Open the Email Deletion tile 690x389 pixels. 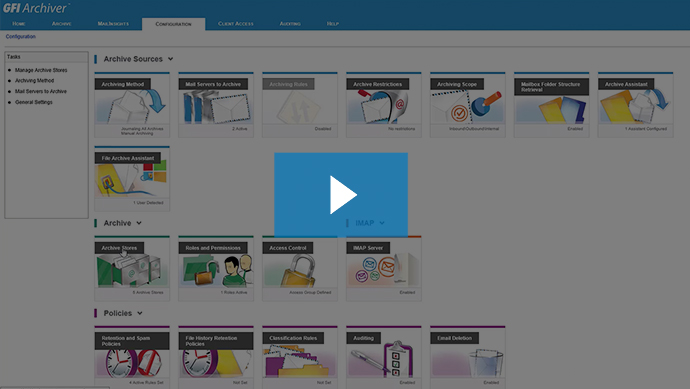pyautogui.click(x=468, y=357)
